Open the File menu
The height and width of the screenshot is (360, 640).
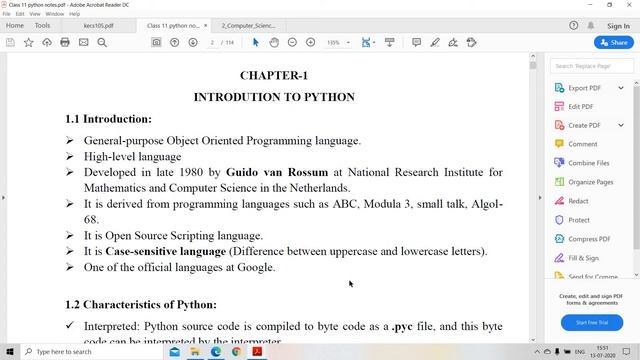[x=6, y=14]
